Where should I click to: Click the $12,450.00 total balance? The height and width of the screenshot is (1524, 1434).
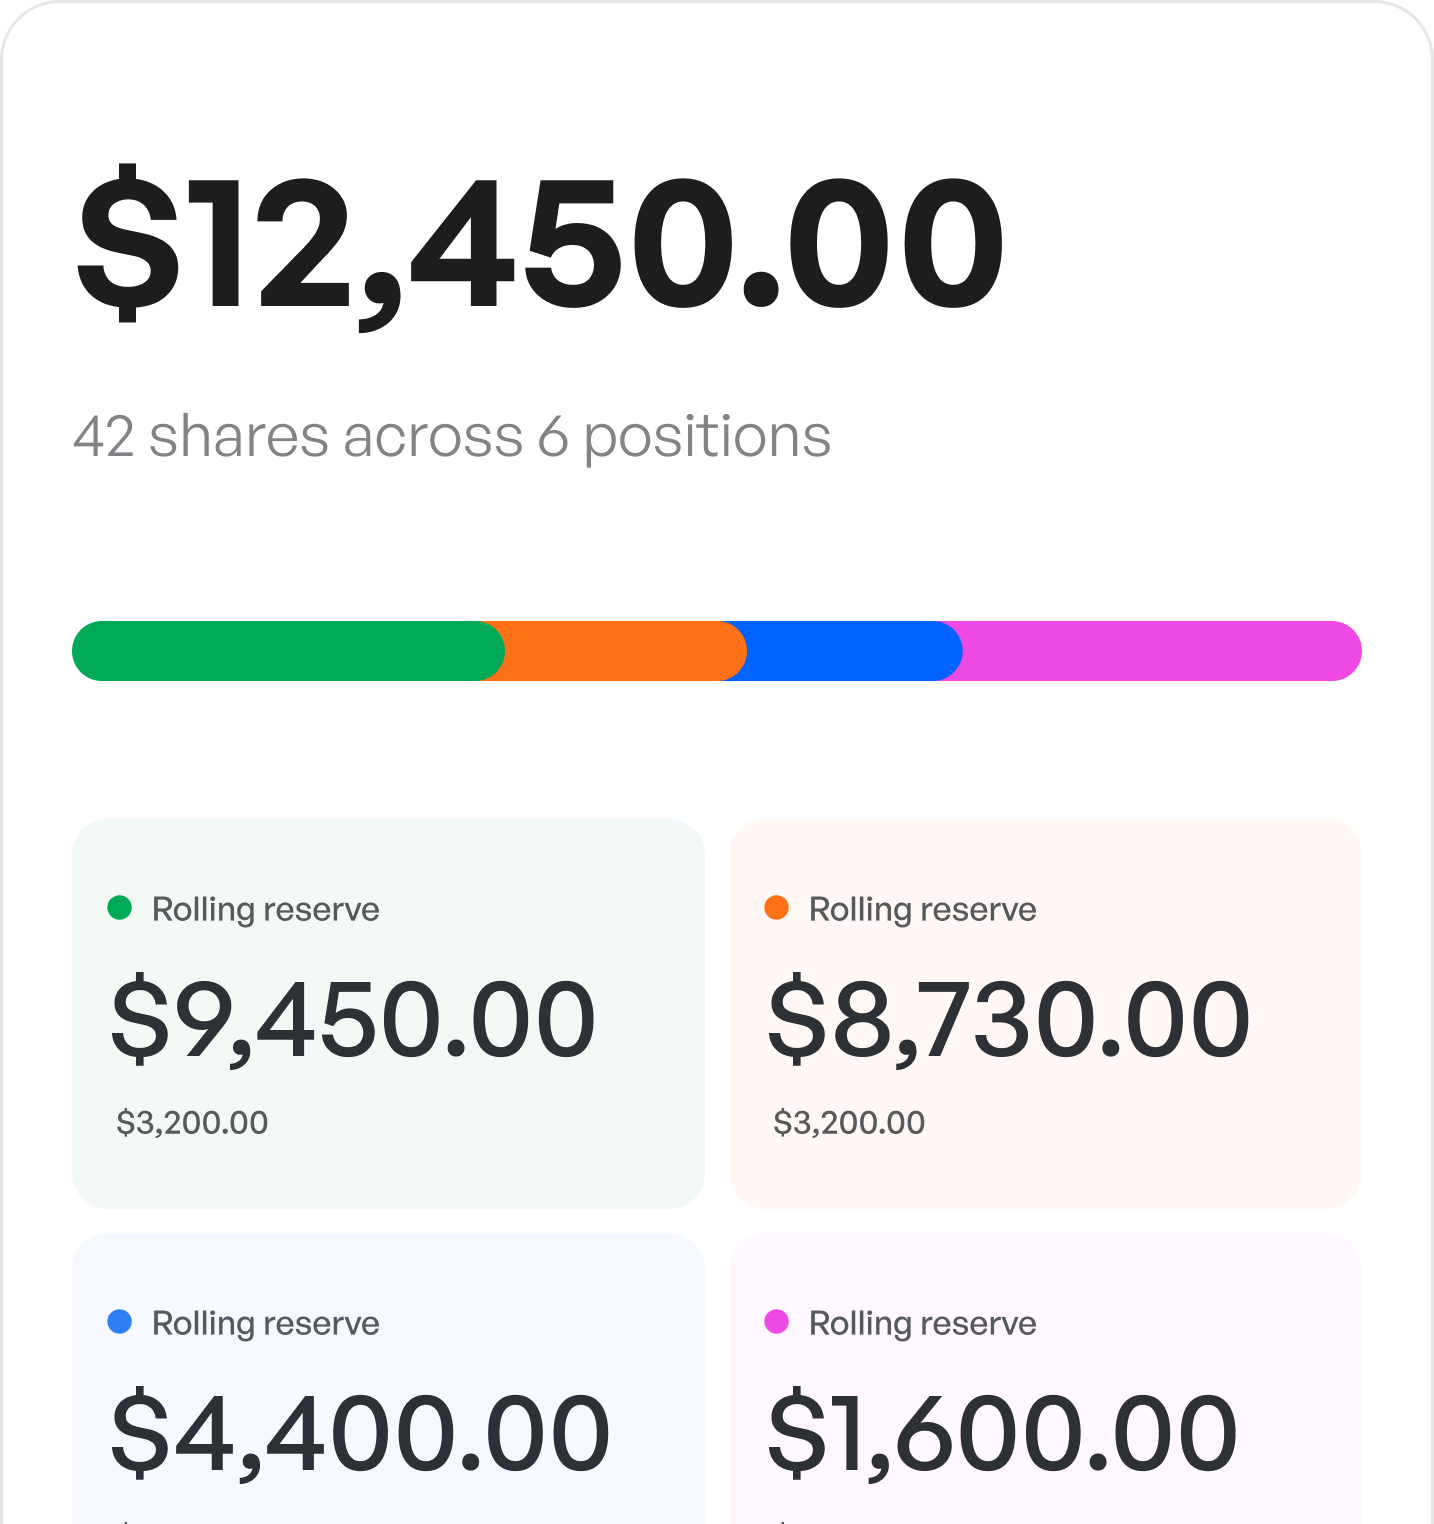click(x=540, y=245)
